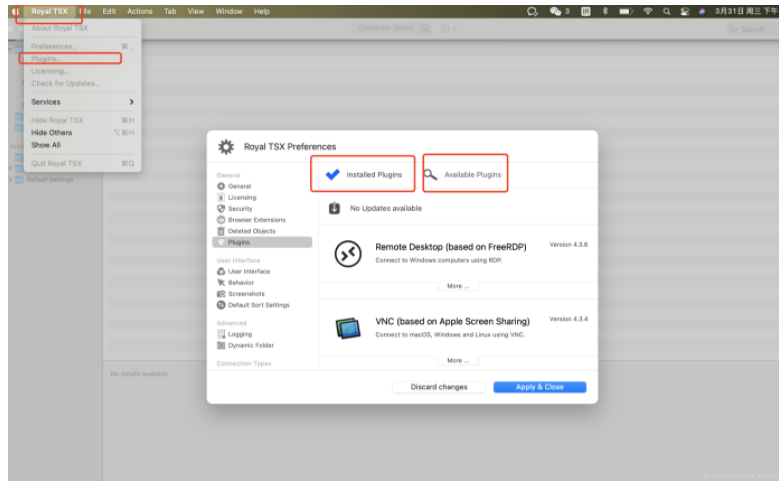The image size is (779, 482).
Task: Click the 'No details available' text
Action: click(139, 374)
